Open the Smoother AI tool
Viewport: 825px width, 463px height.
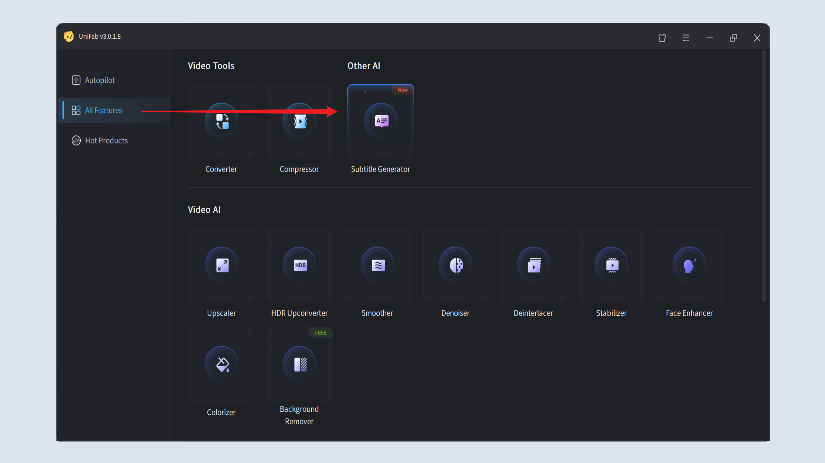click(377, 265)
